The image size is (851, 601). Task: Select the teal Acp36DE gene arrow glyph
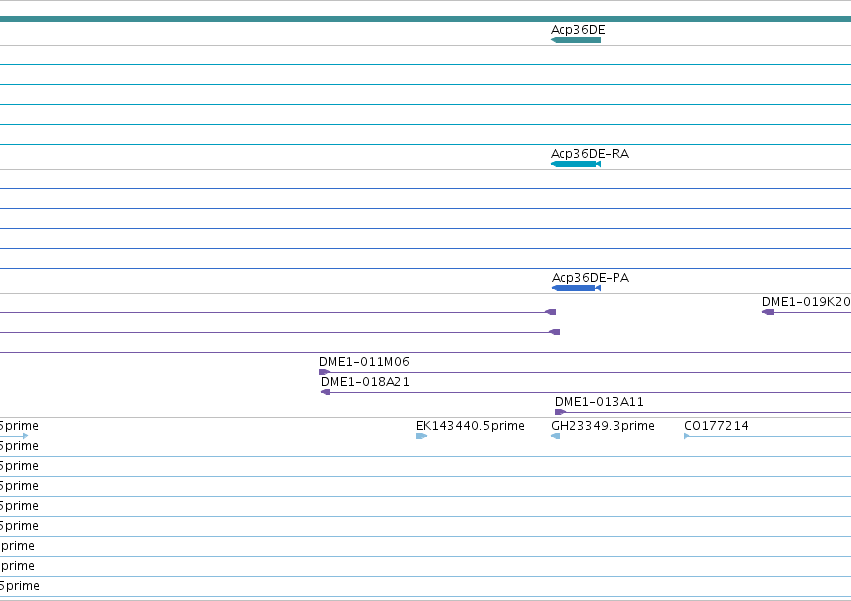[x=576, y=40]
